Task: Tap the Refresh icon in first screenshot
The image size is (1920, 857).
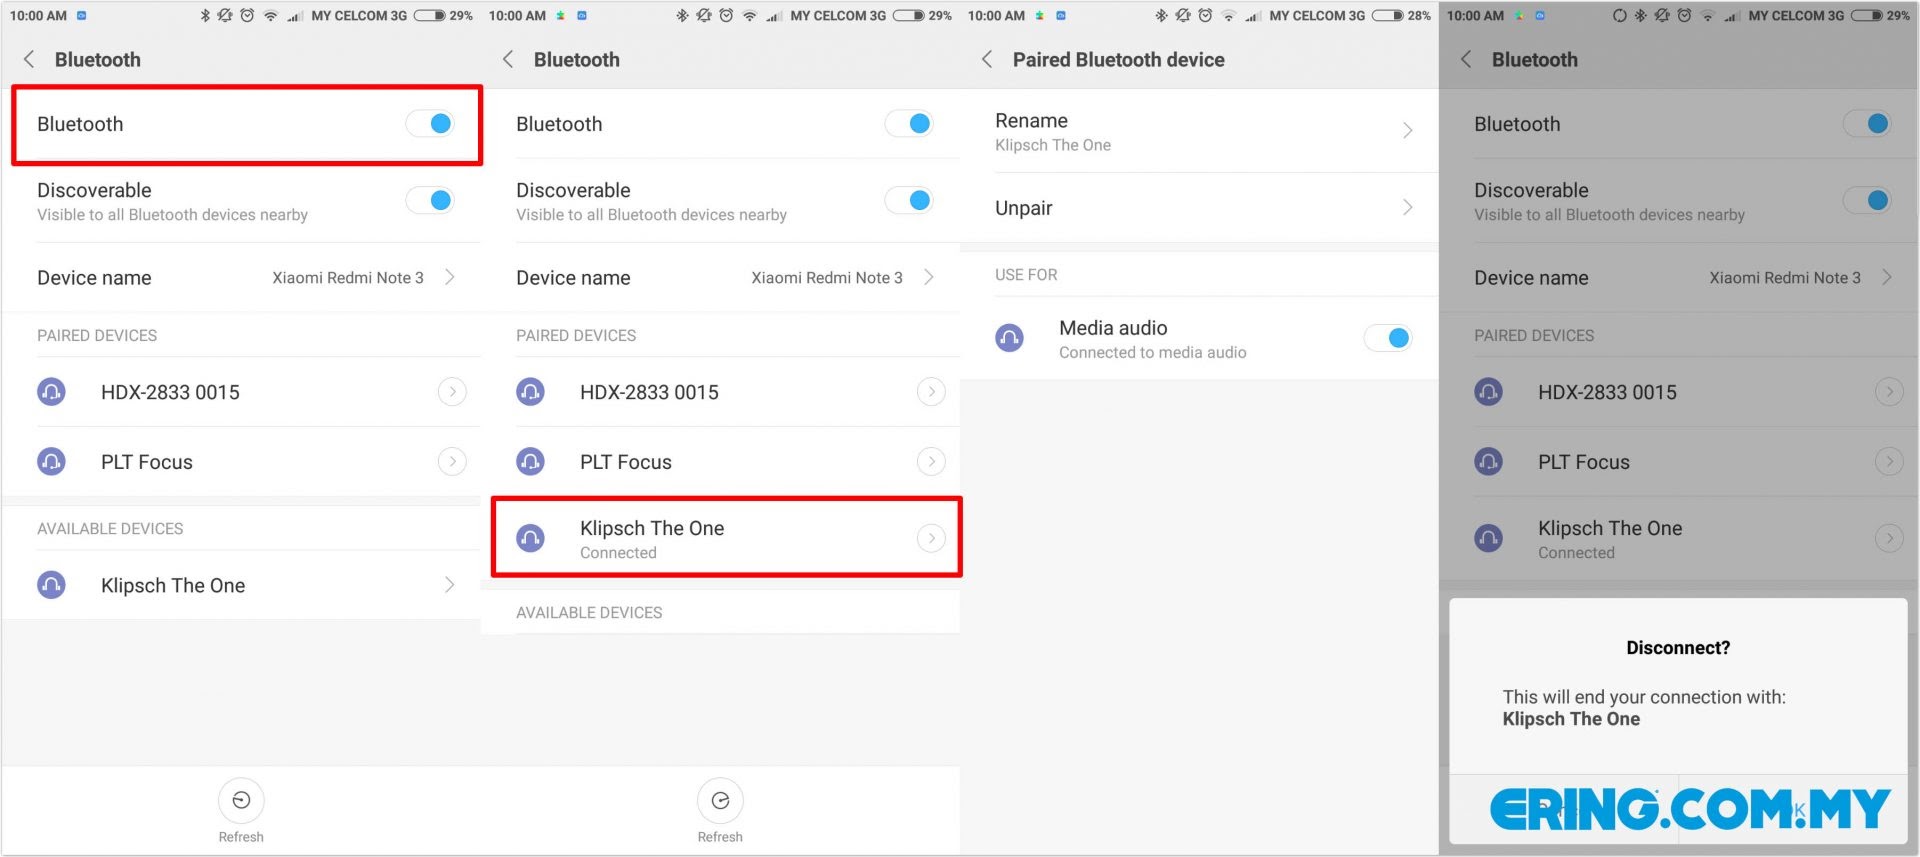Action: (241, 800)
